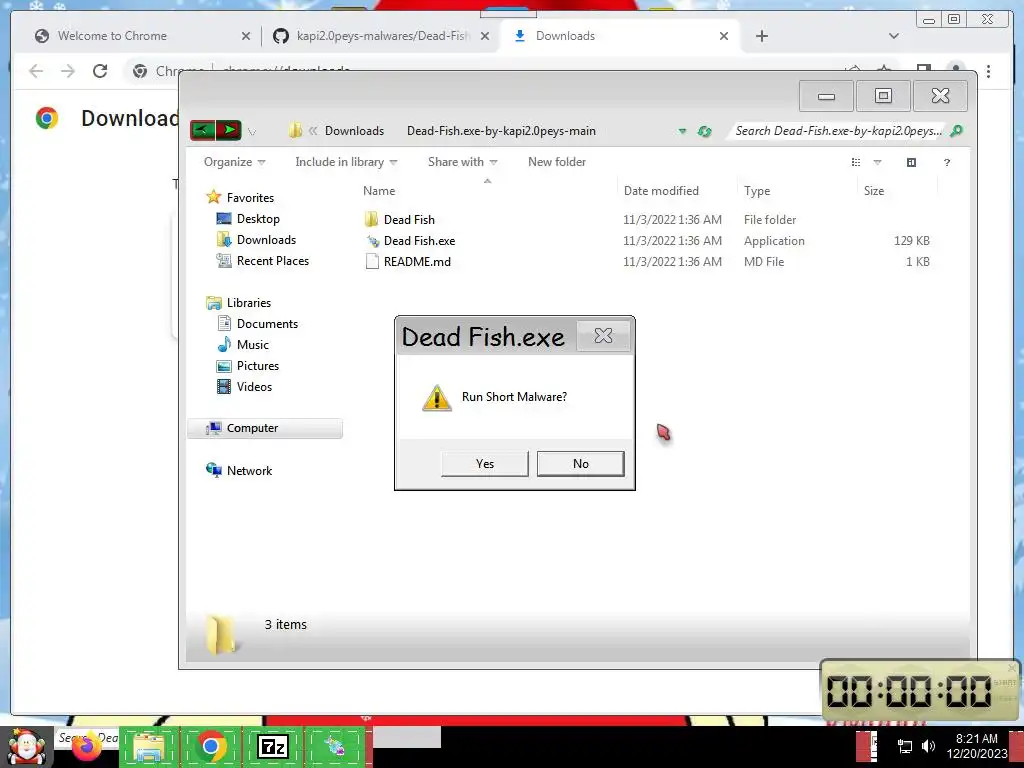Viewport: 1024px width, 768px height.
Task: Click the network tray icon
Action: click(x=905, y=746)
